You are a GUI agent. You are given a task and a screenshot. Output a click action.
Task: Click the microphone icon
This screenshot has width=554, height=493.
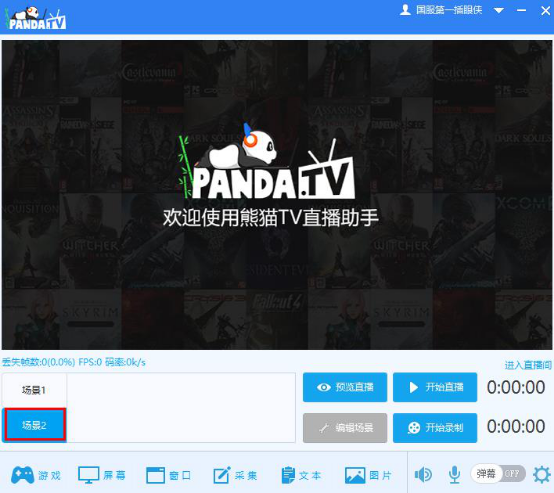(x=454, y=475)
